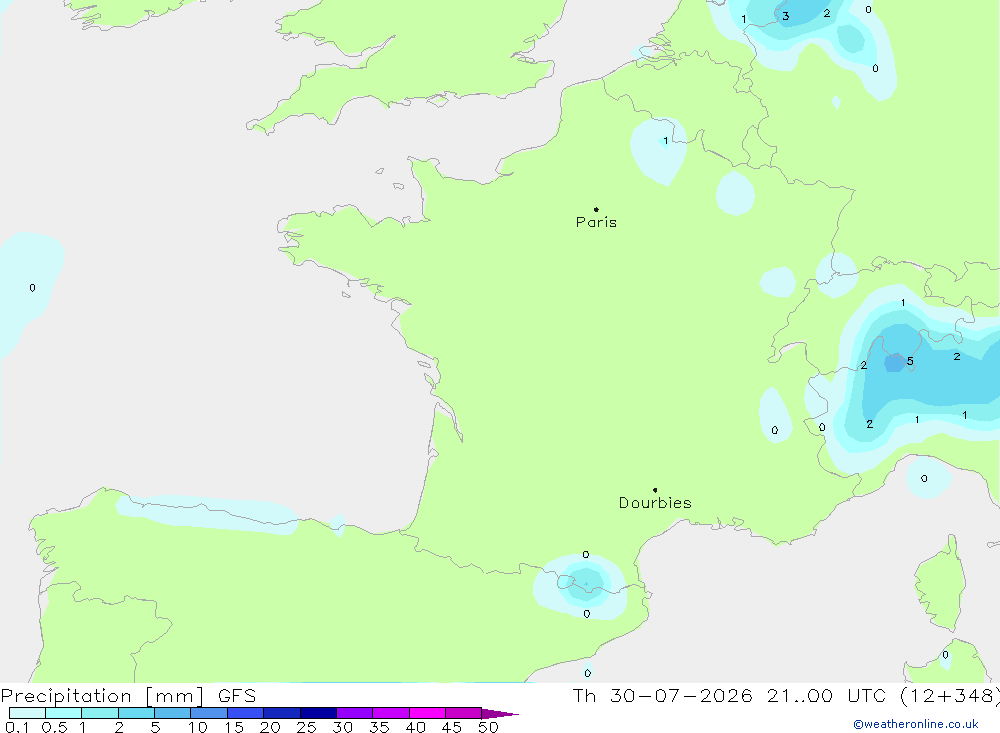Pick the 35–40 mm legend swatch
1000x733 pixels.
(391, 713)
